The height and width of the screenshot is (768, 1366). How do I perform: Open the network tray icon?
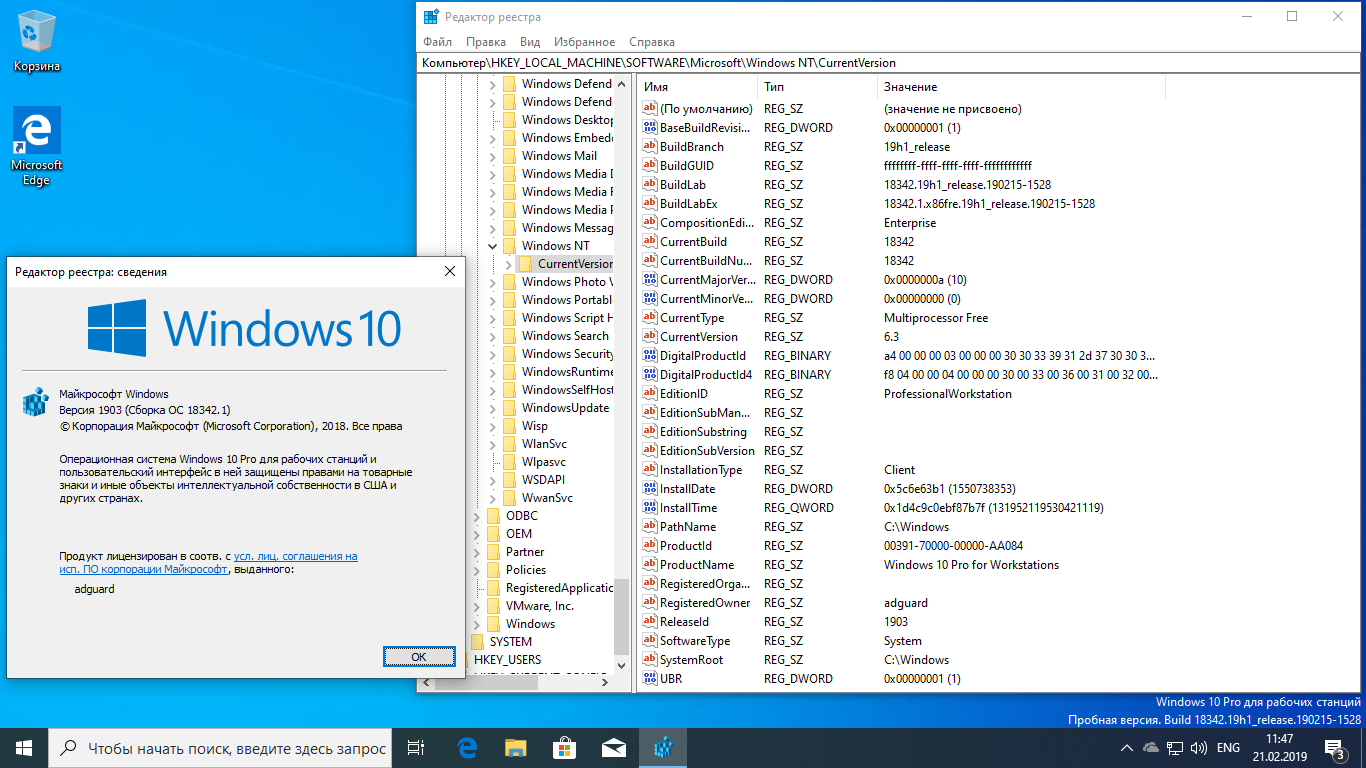1175,748
